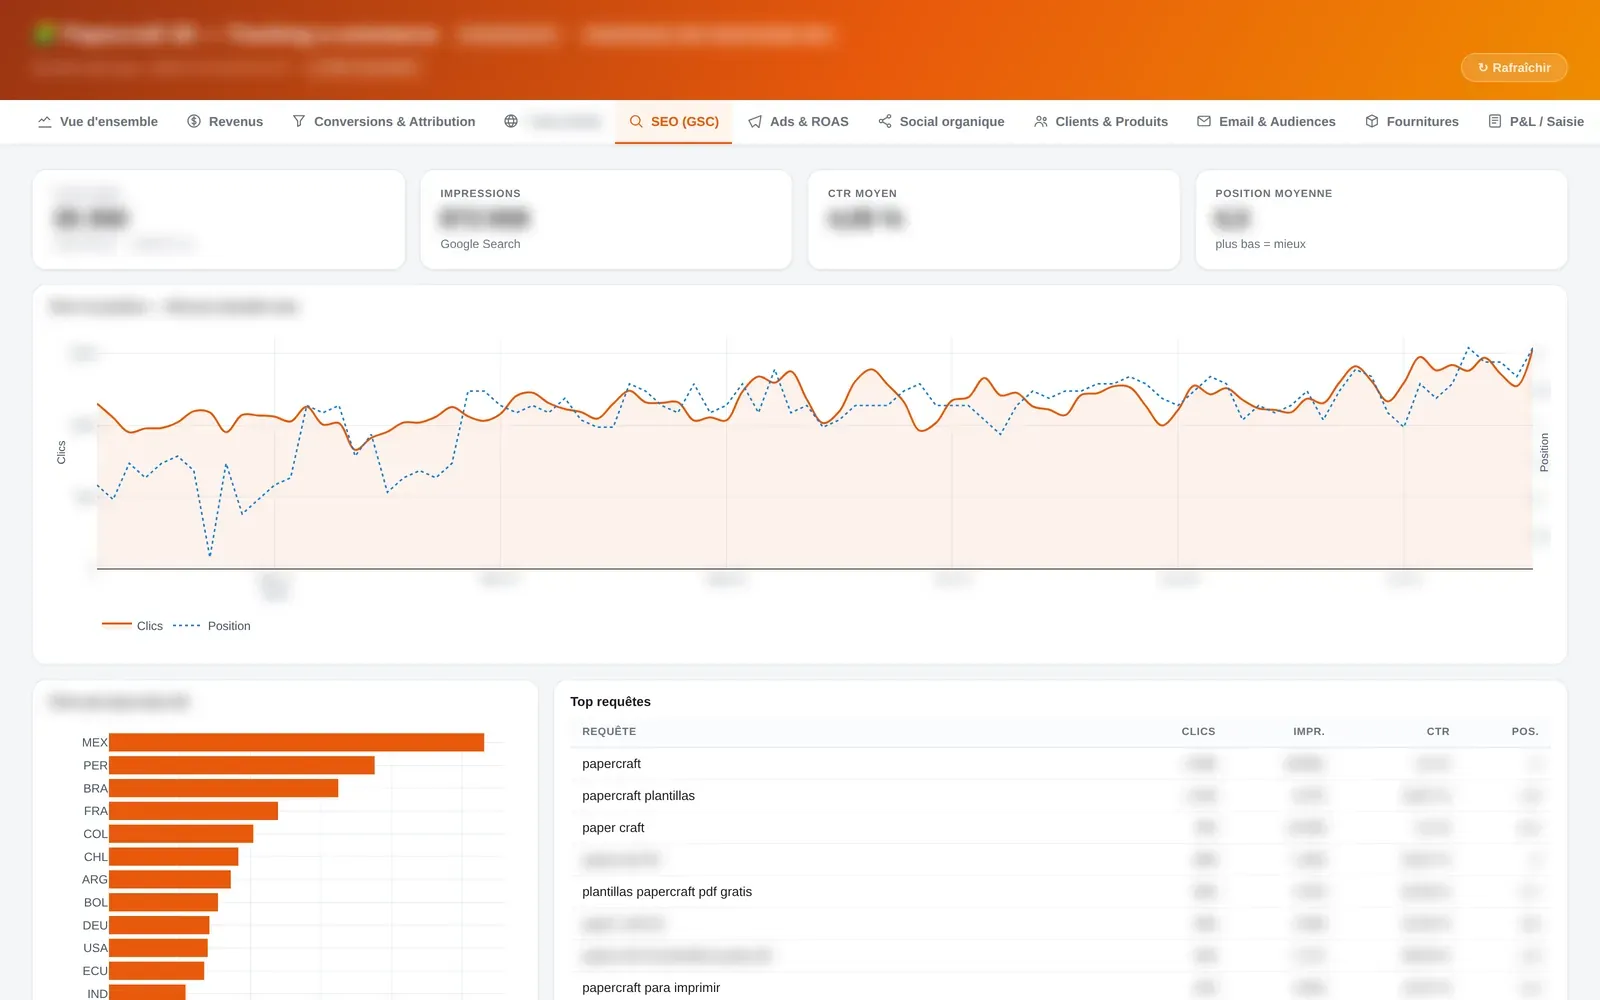The height and width of the screenshot is (1000, 1600).
Task: Click the plantillas papercraft pdf gratis query
Action: click(x=667, y=892)
